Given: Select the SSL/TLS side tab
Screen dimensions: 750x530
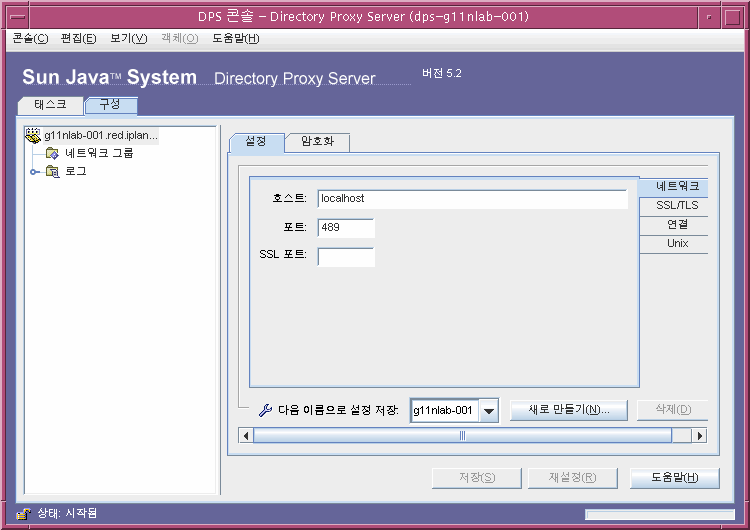Looking at the screenshot, I should pos(674,206).
